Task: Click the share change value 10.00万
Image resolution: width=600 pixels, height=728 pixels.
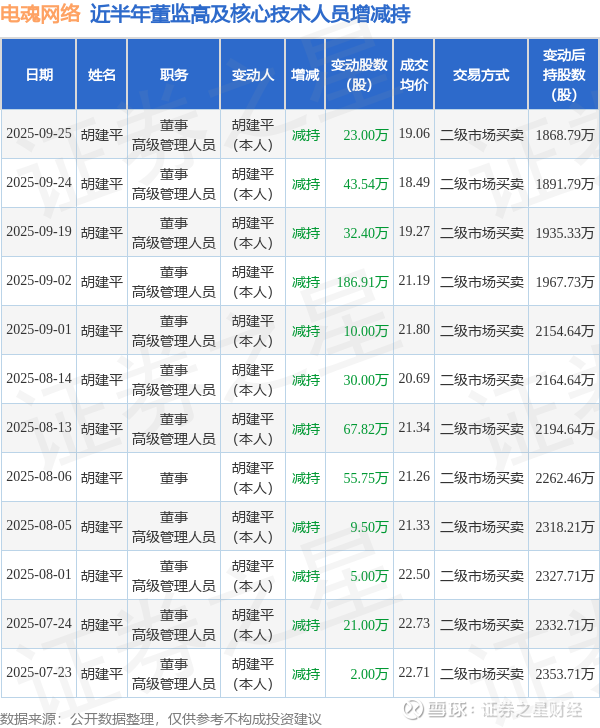Action: pyautogui.click(x=365, y=331)
